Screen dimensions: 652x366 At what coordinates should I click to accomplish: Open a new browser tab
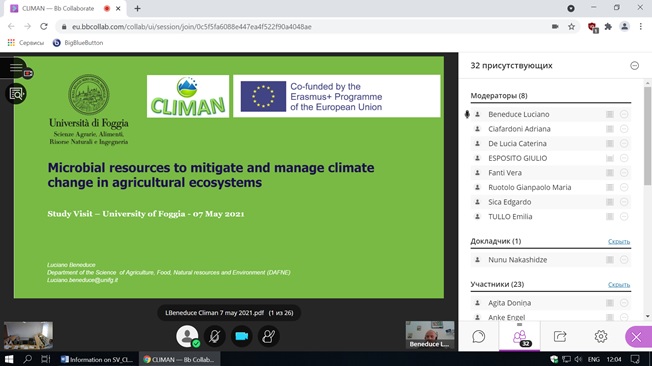pos(137,8)
